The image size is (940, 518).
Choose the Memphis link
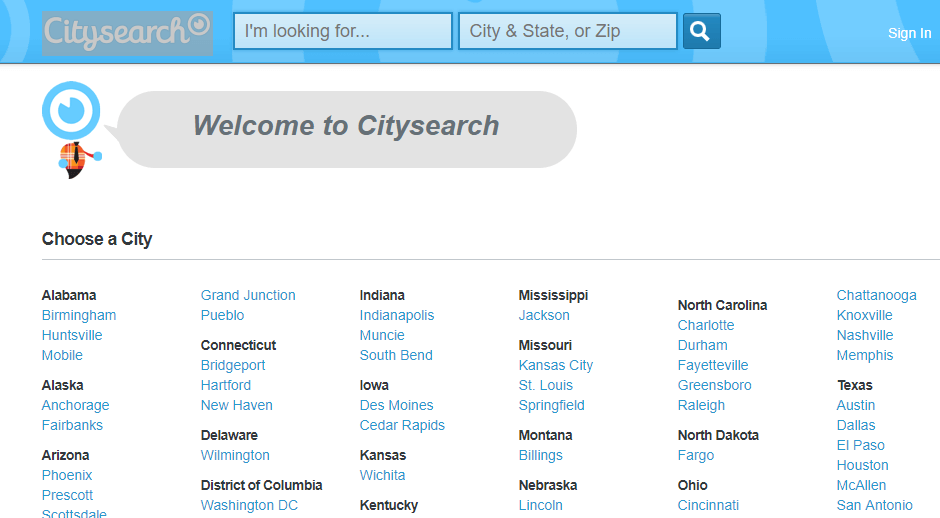tap(865, 356)
